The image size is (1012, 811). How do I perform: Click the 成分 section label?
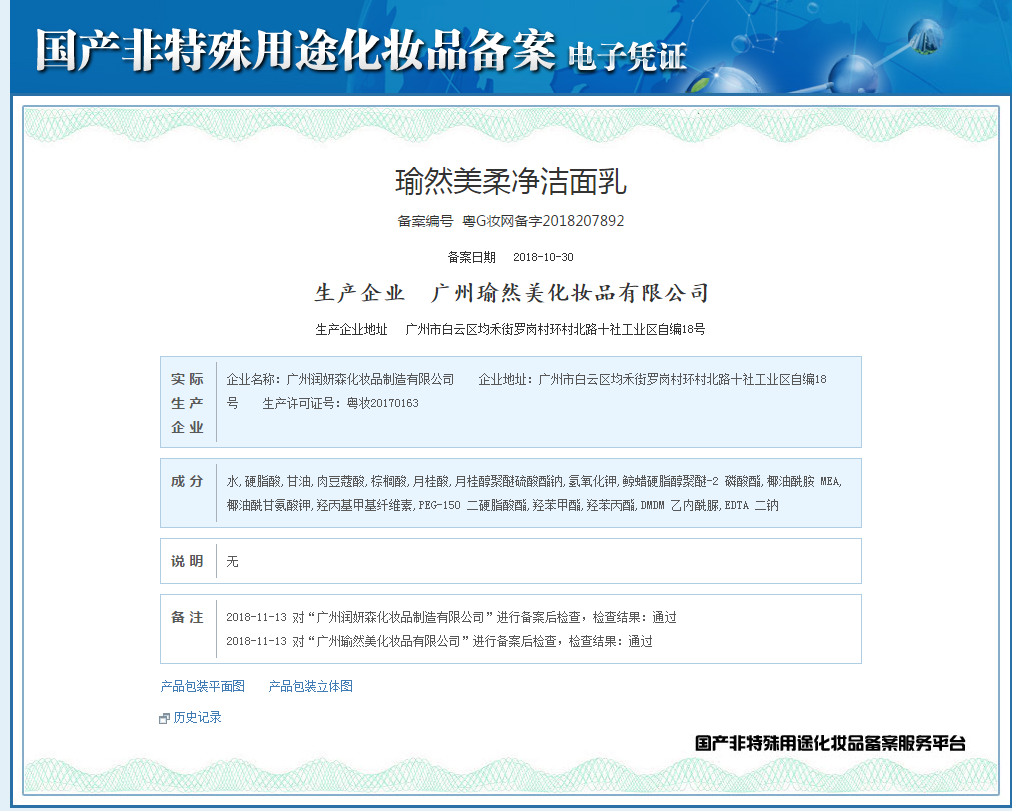point(187,481)
